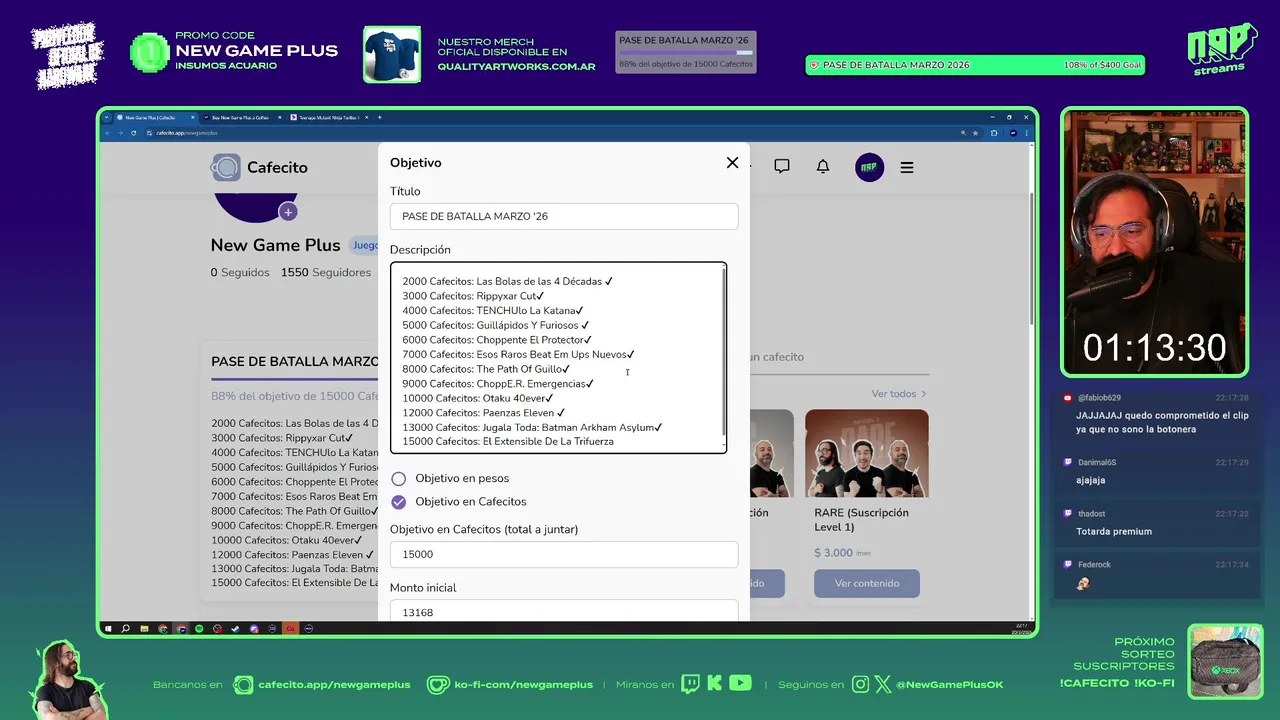Close the Objetivo dialog with the X
The width and height of the screenshot is (1280, 720).
(732, 163)
